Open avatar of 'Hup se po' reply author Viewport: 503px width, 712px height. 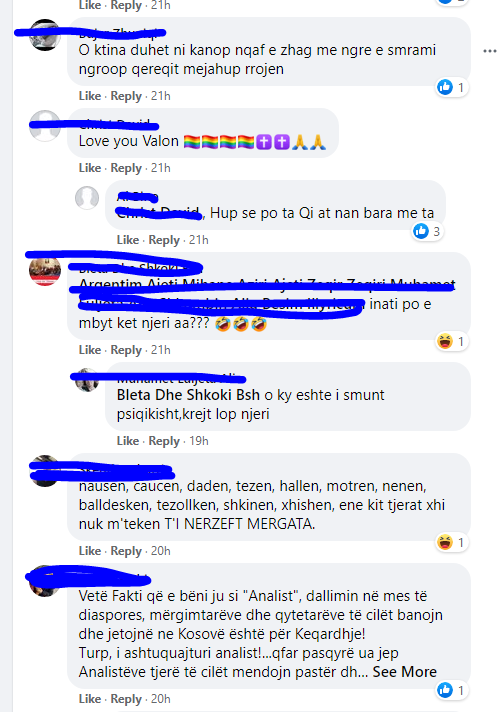(x=87, y=198)
